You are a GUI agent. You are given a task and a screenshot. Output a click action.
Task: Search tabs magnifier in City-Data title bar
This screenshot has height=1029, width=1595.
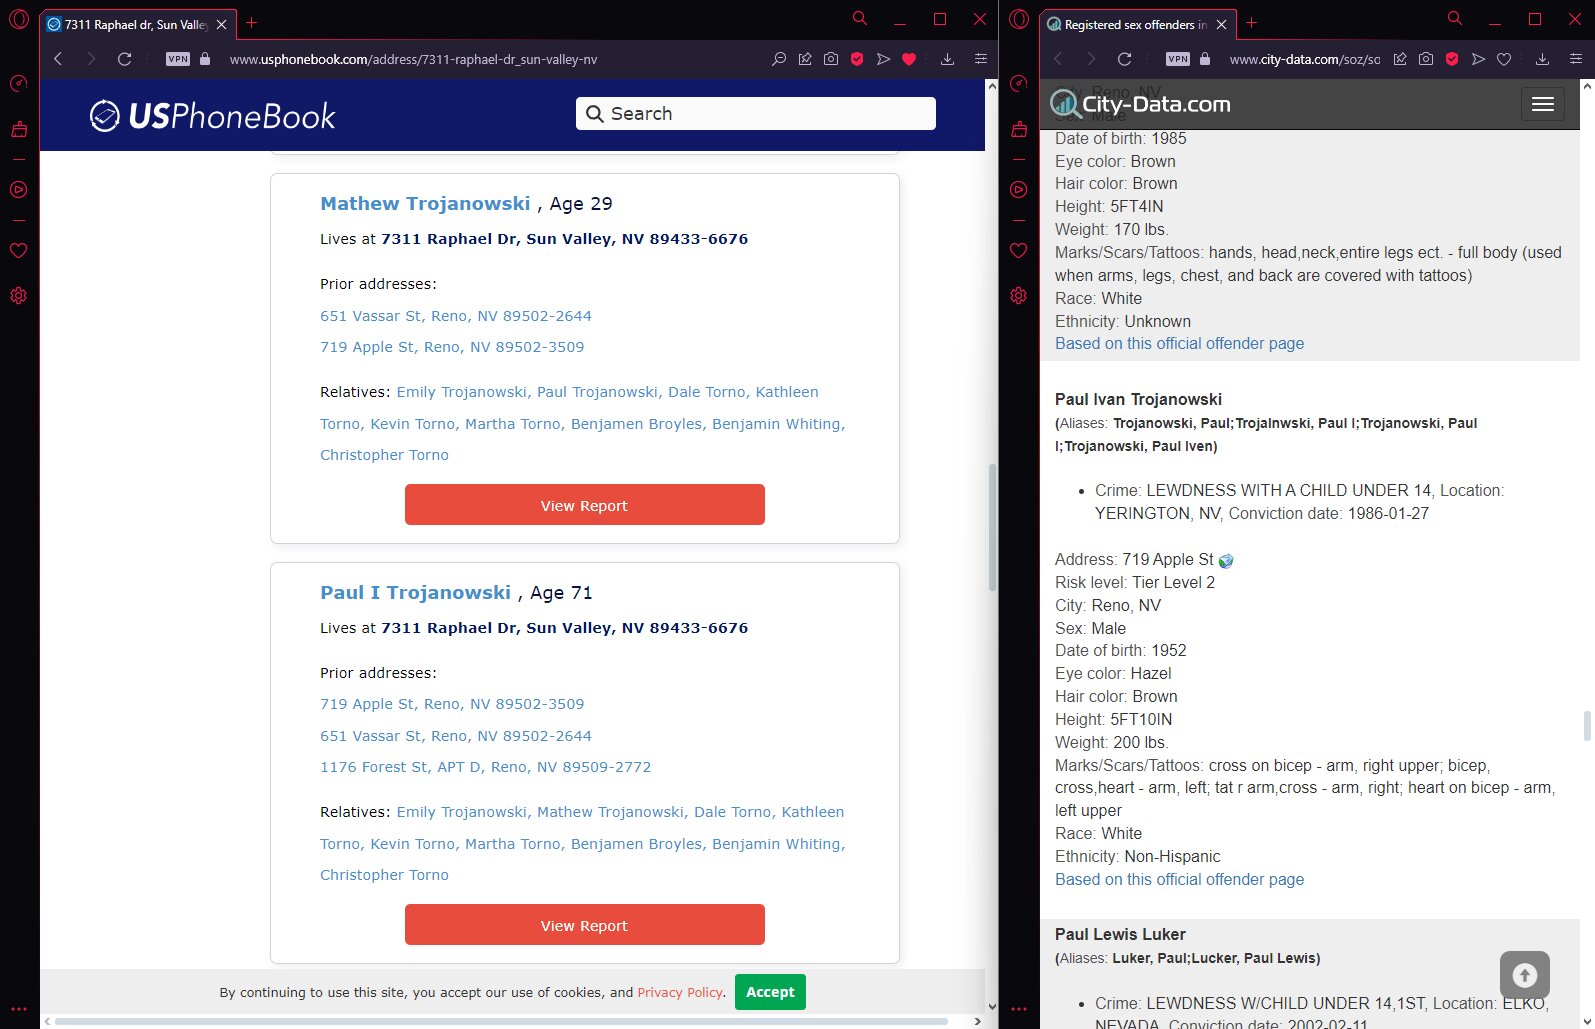(1454, 18)
